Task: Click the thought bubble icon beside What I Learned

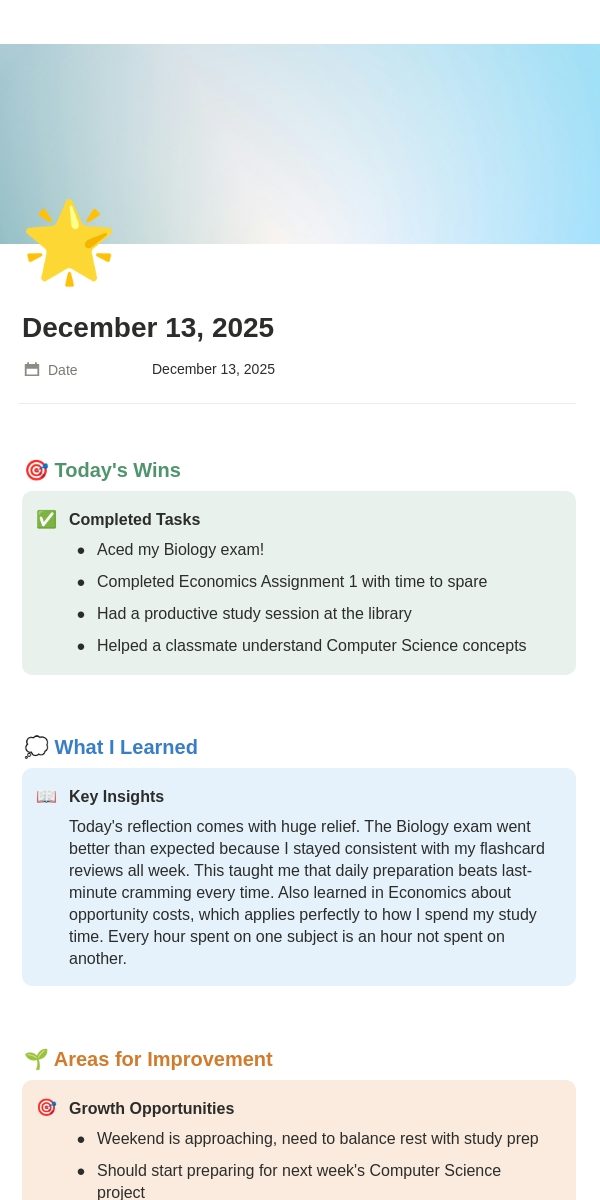Action: point(36,747)
